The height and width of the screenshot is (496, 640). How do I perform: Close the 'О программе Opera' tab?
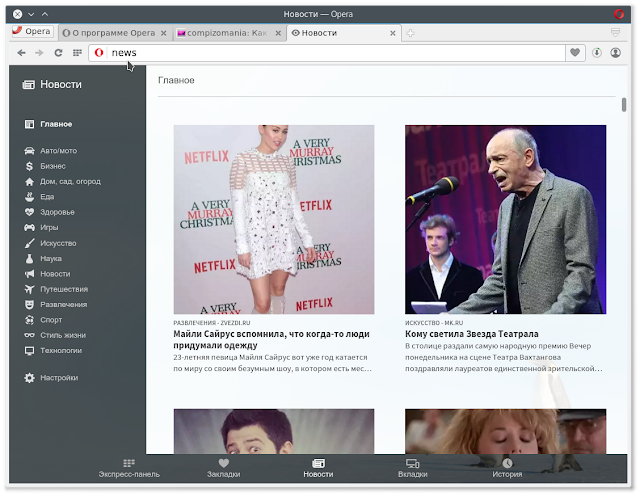pos(164,33)
